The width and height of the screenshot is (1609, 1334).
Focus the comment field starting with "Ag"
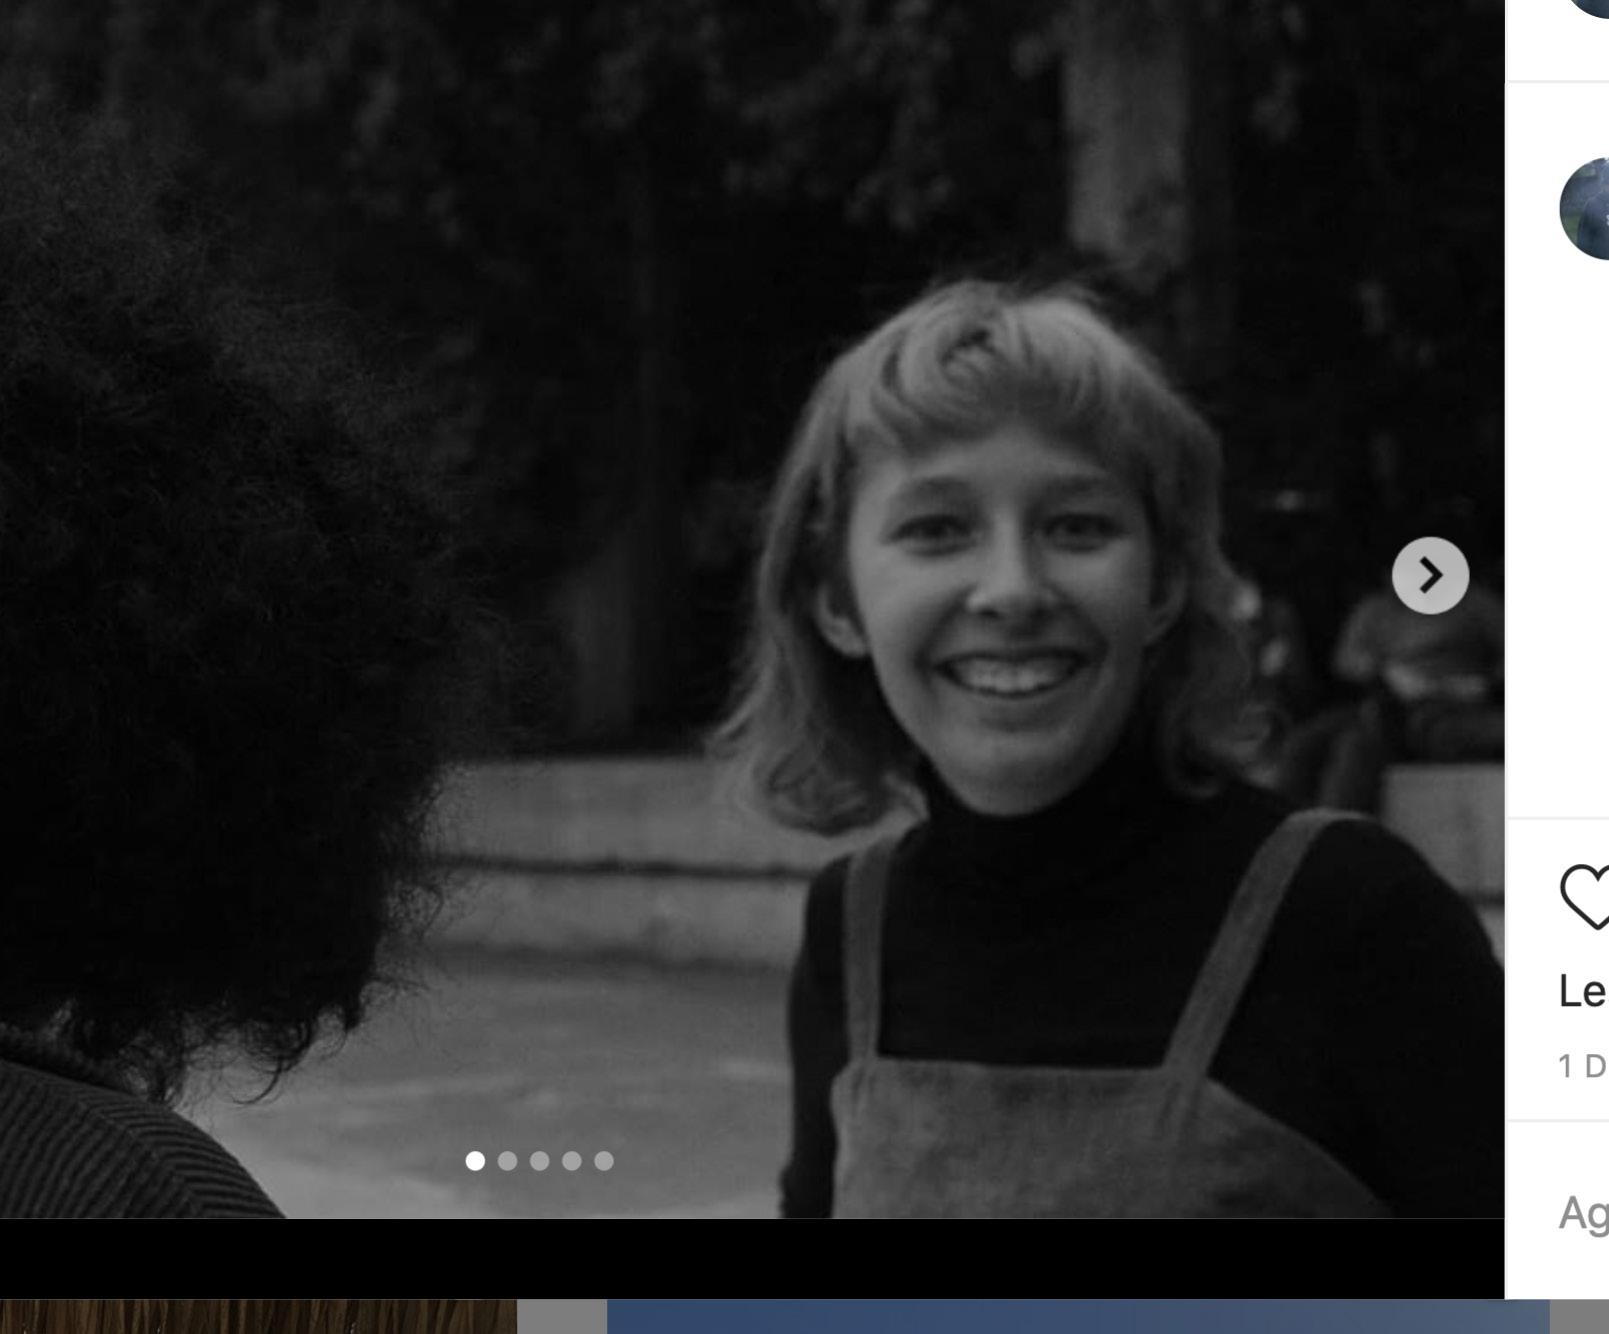point(1584,1213)
